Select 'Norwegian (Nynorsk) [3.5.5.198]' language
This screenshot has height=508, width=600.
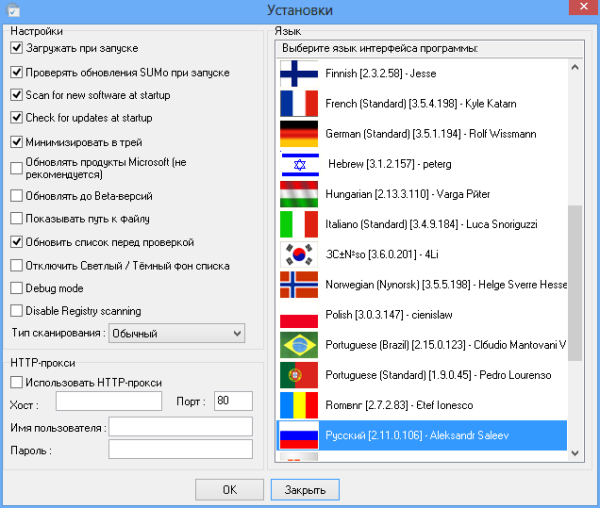(422, 285)
